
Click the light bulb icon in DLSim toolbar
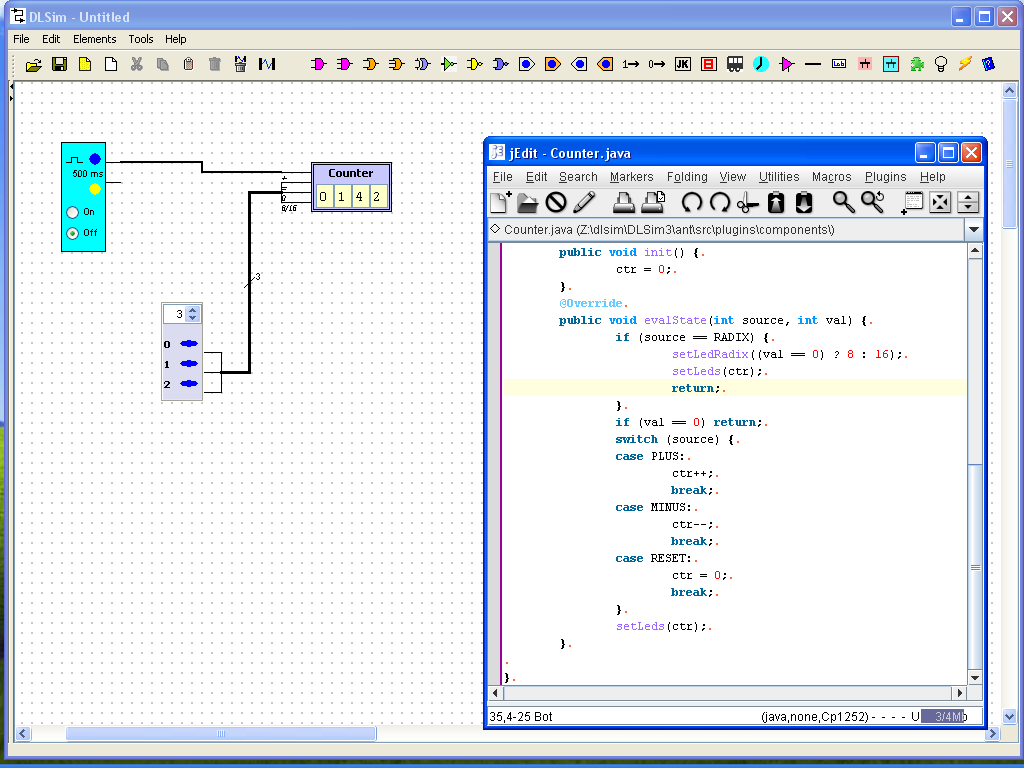tap(940, 64)
